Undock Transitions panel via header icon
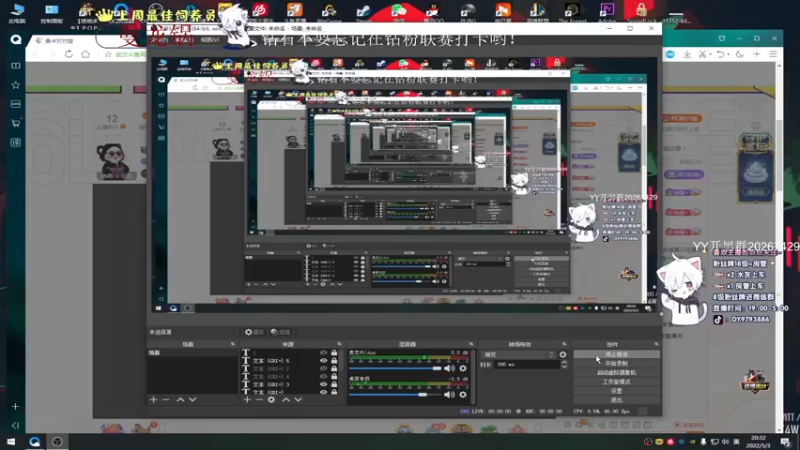The width and height of the screenshot is (800, 450). click(564, 344)
